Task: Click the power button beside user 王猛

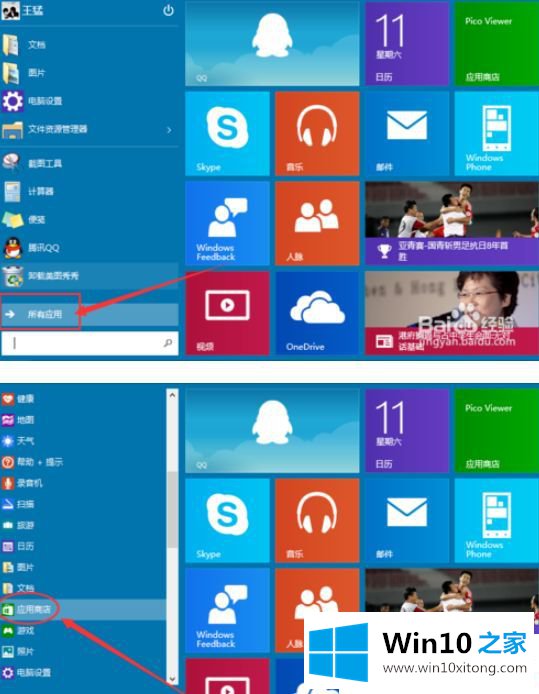Action: click(x=169, y=10)
